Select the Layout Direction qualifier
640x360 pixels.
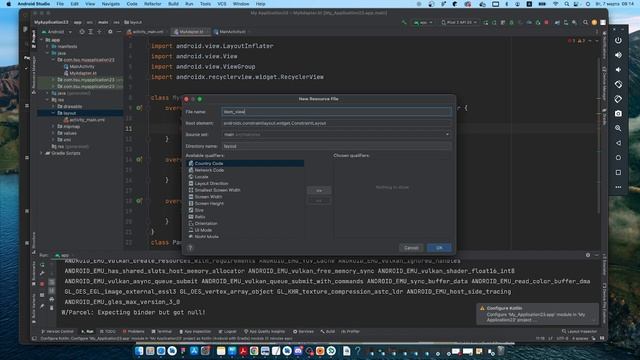245,183
